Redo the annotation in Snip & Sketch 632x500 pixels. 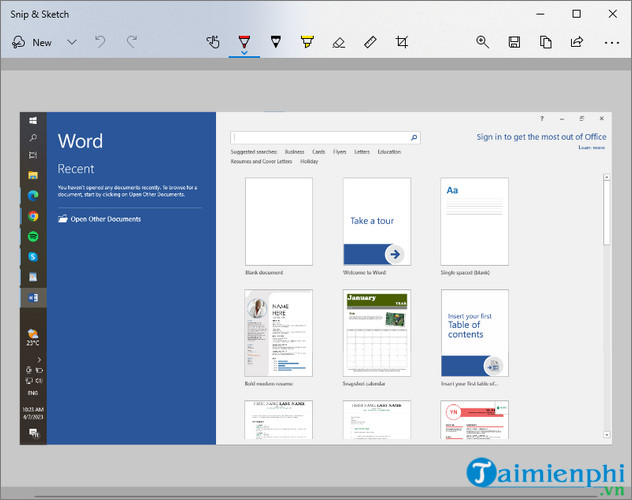click(x=132, y=42)
